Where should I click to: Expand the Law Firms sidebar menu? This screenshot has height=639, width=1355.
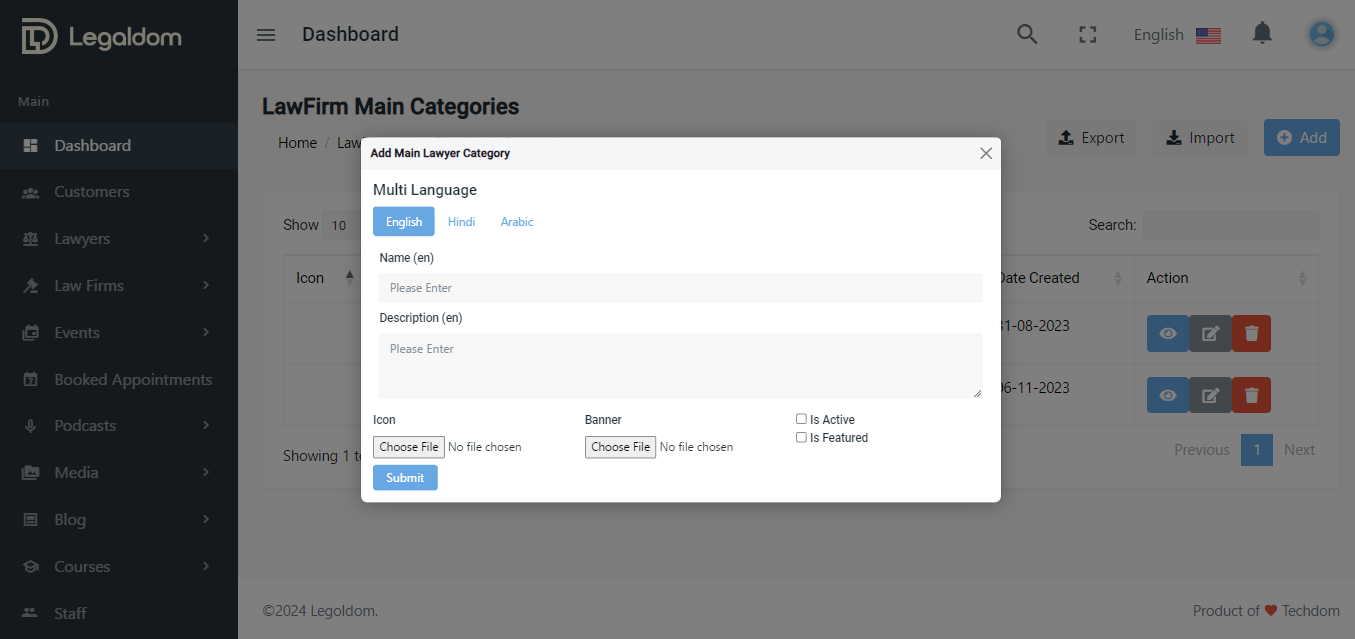coord(119,286)
